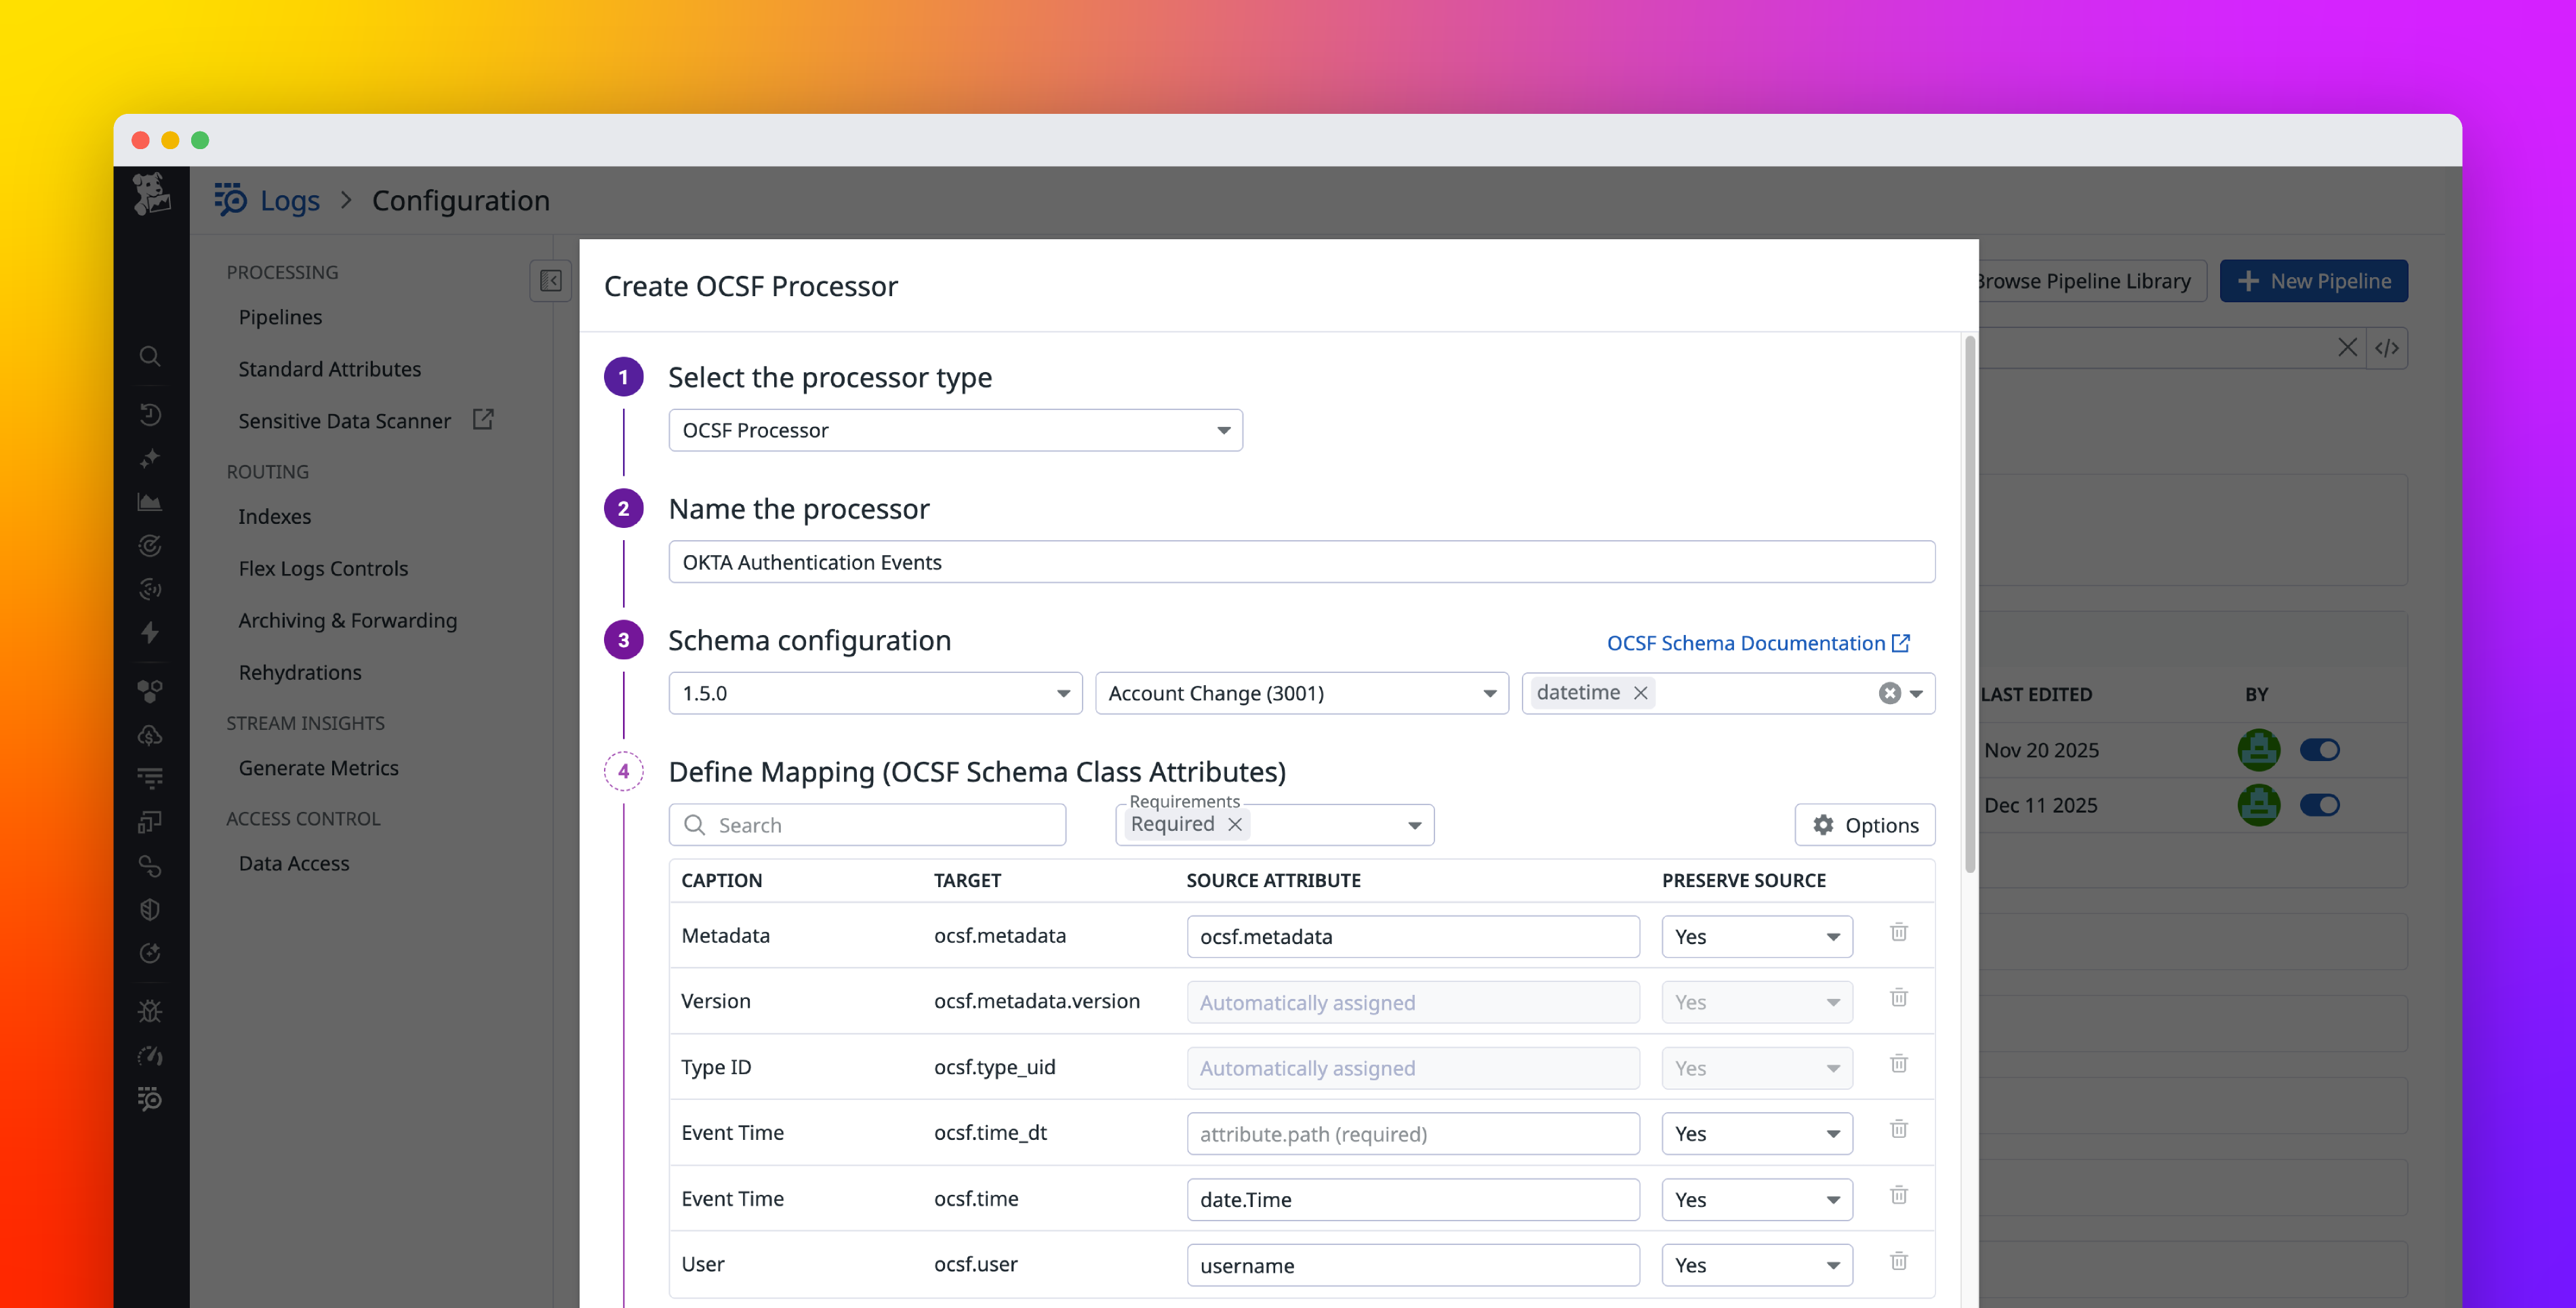
Task: Select Indexes in the Routing section
Action: pyautogui.click(x=275, y=516)
